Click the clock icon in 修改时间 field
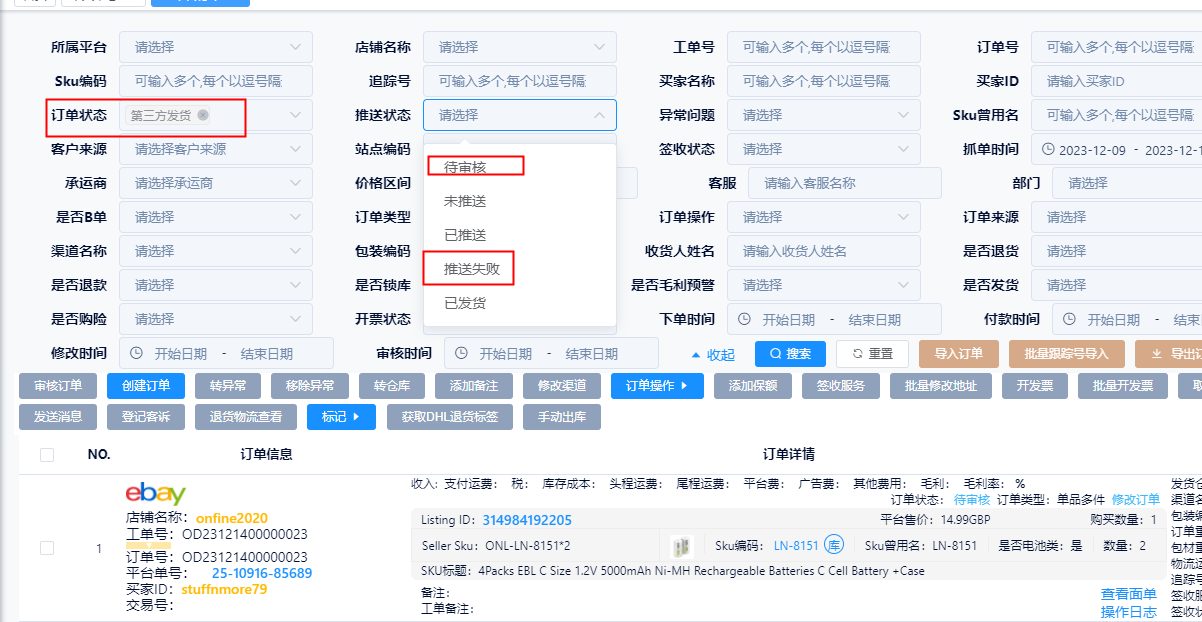 pyautogui.click(x=138, y=353)
